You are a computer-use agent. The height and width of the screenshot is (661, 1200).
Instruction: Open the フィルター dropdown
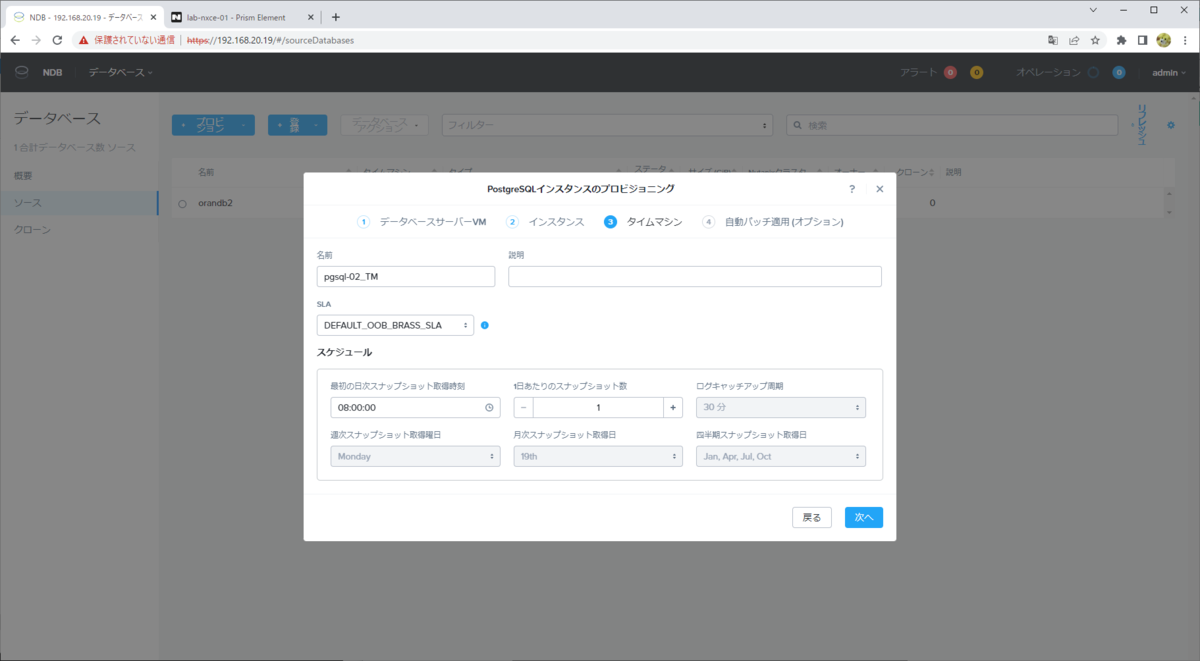tap(608, 125)
